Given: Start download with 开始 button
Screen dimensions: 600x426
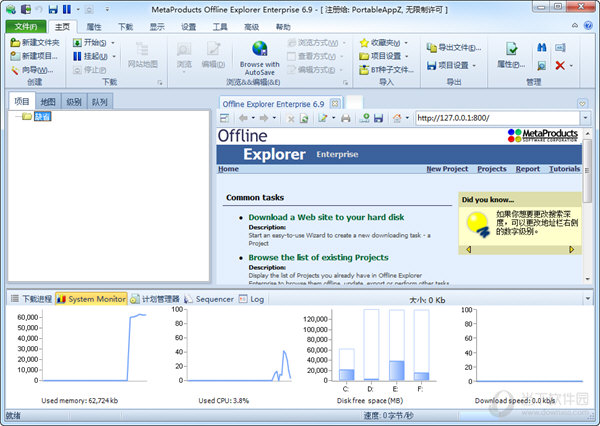Looking at the screenshot, I should pyautogui.click(x=90, y=42).
